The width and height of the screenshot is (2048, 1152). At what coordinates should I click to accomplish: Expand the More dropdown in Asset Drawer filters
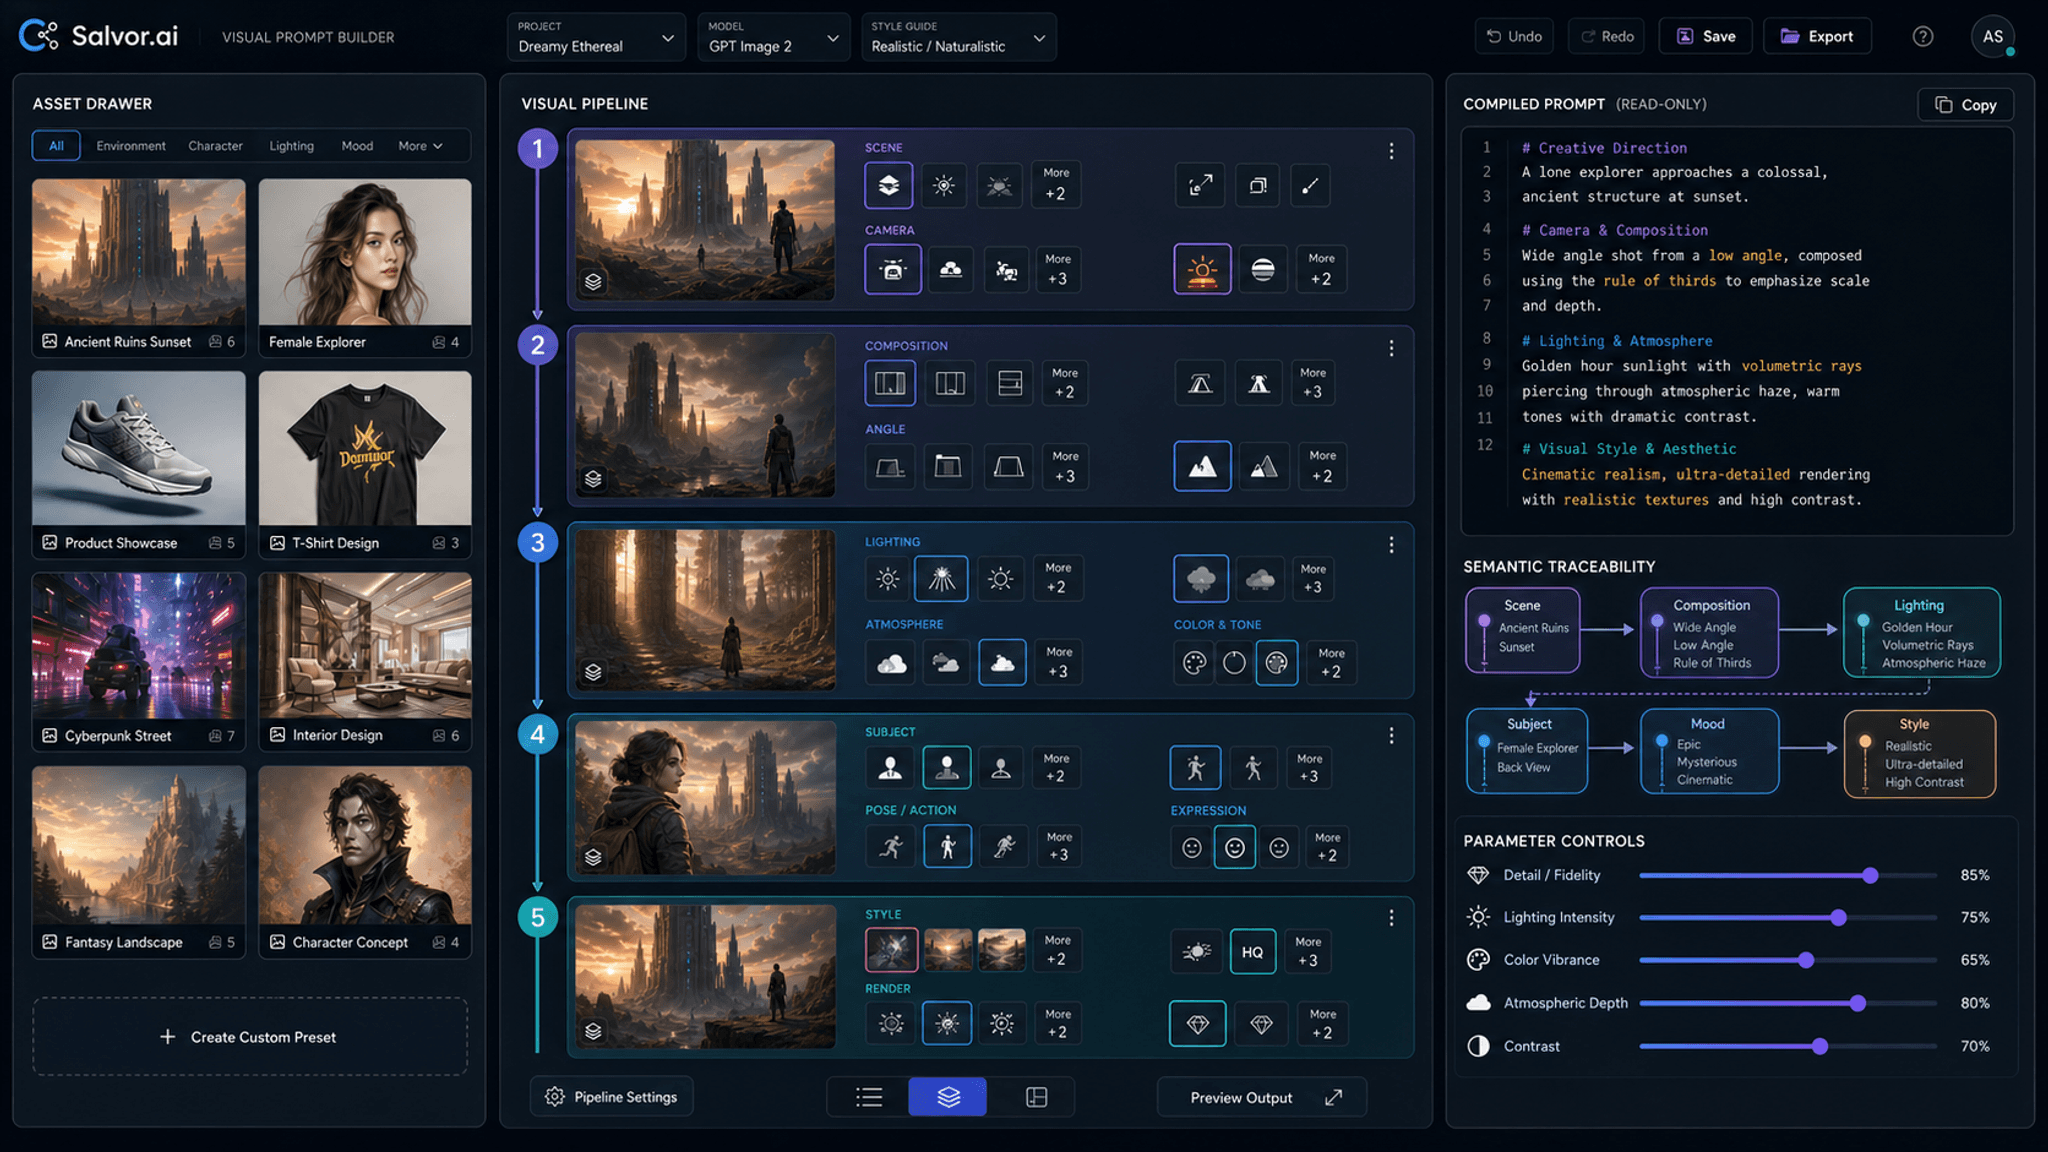tap(420, 146)
